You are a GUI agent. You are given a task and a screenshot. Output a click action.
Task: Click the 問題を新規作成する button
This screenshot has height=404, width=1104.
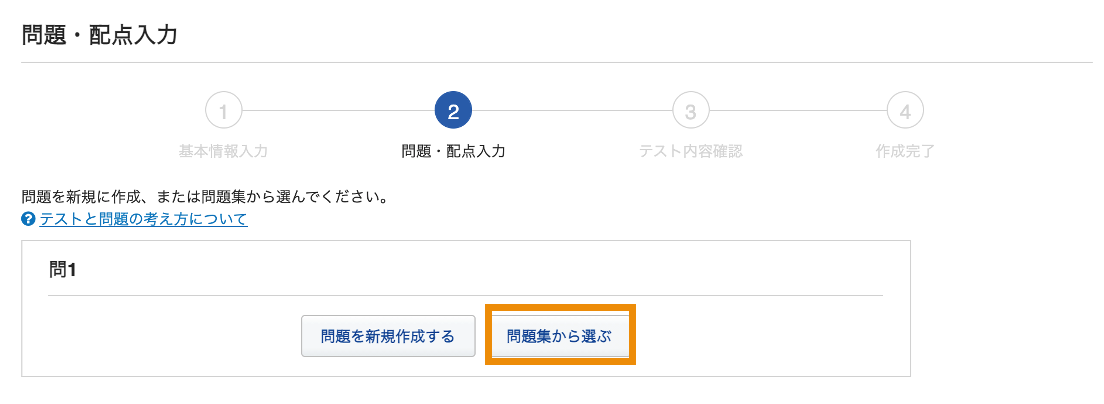coord(388,336)
